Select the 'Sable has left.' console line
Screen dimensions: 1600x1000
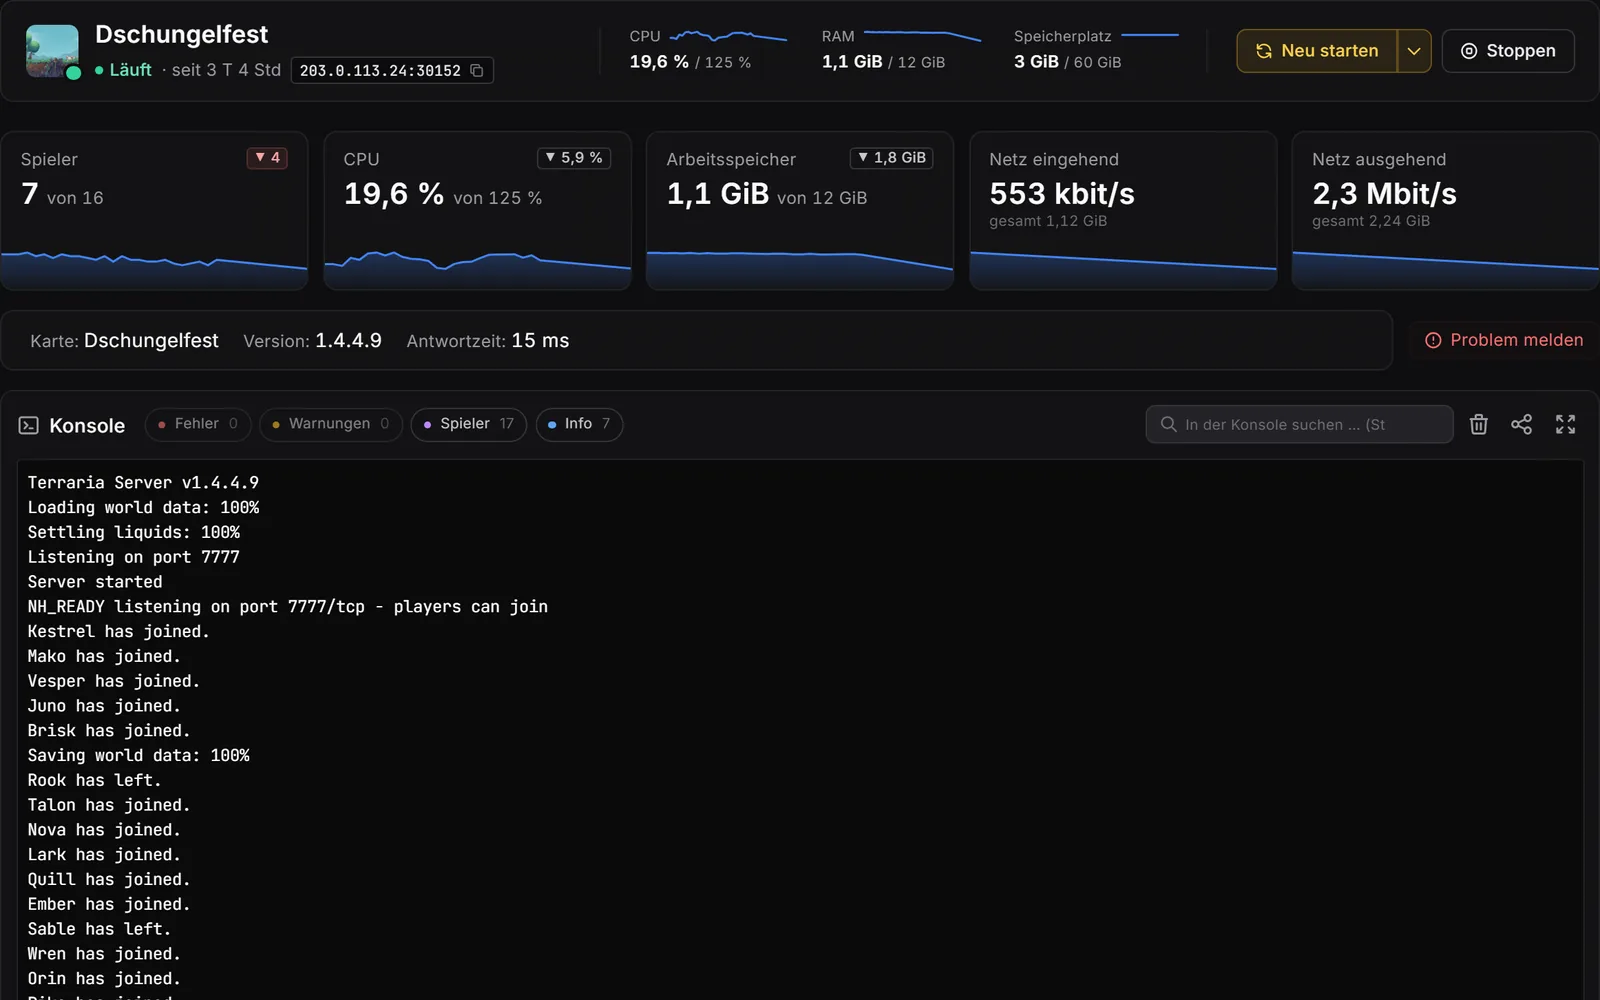point(99,929)
